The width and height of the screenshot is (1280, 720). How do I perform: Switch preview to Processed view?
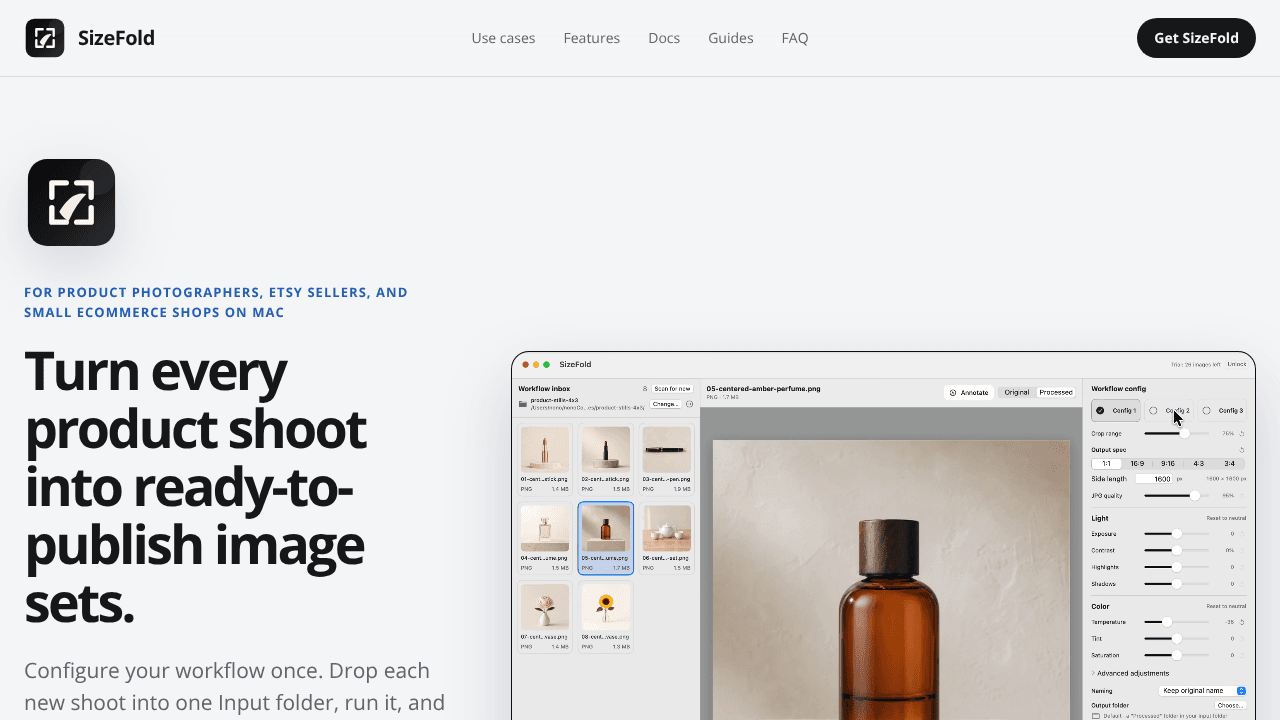[x=1056, y=392]
